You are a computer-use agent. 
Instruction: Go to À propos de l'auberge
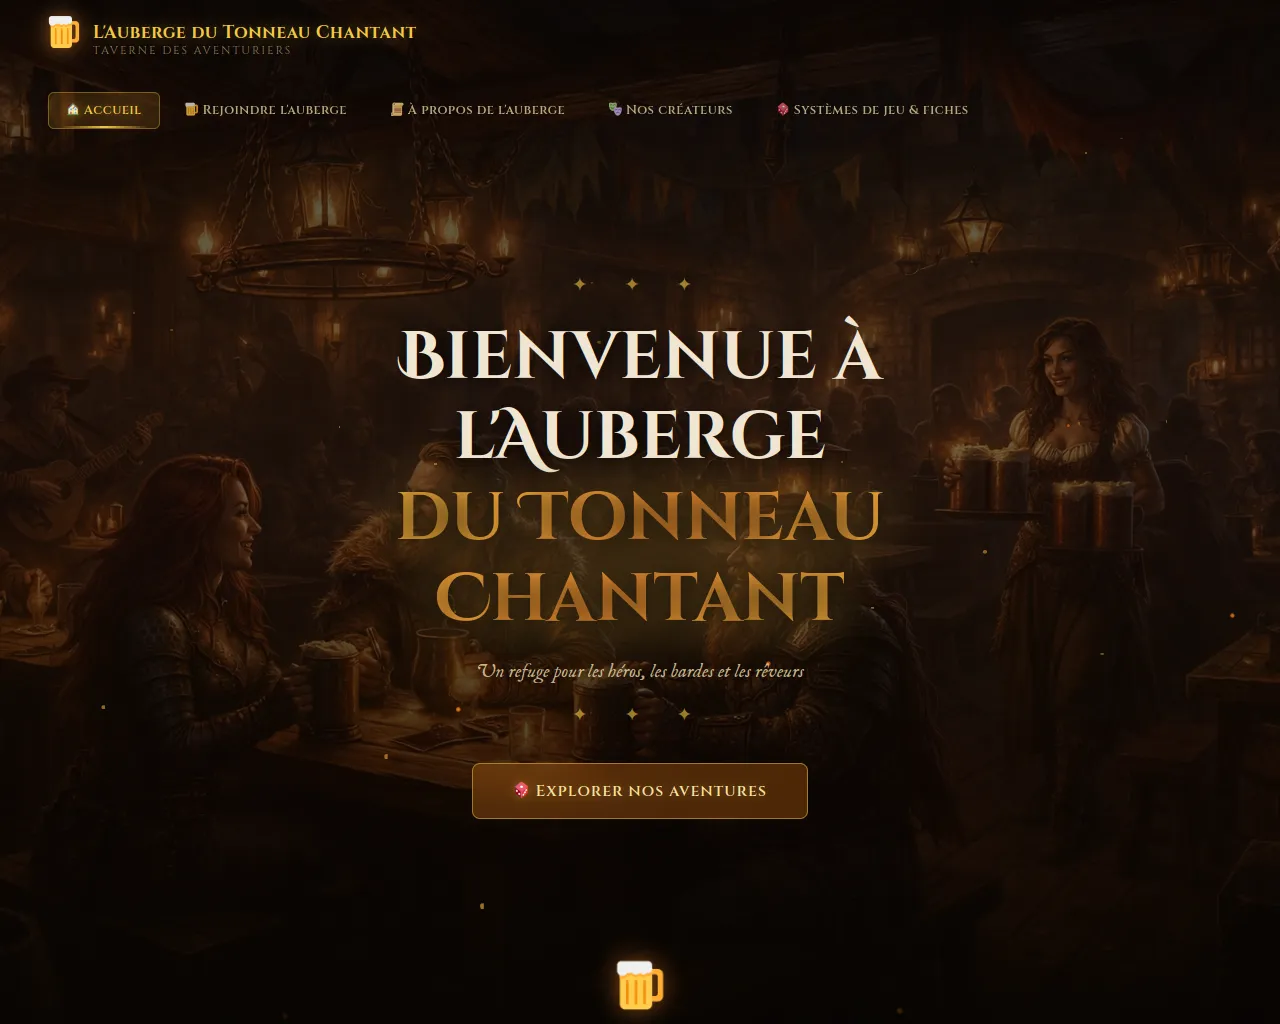coord(478,110)
